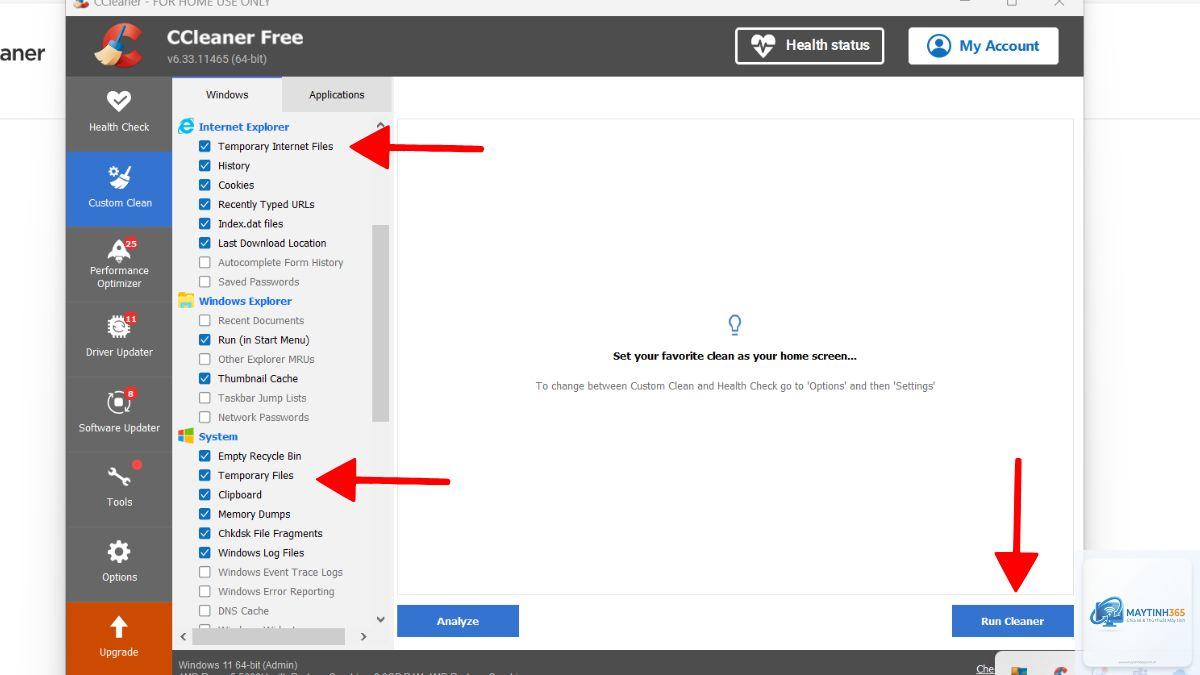This screenshot has width=1200, height=675.
Task: Uncheck Temporary Internet Files
Action: pos(205,146)
